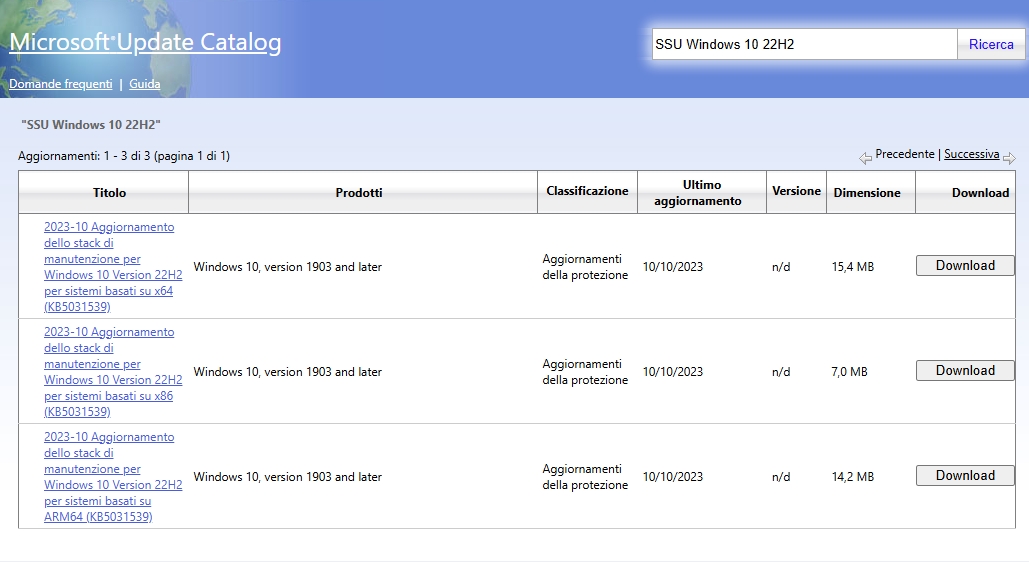This screenshot has width=1029, height=565.
Task: Click the x86 row version n/d cell
Action: pos(781,372)
